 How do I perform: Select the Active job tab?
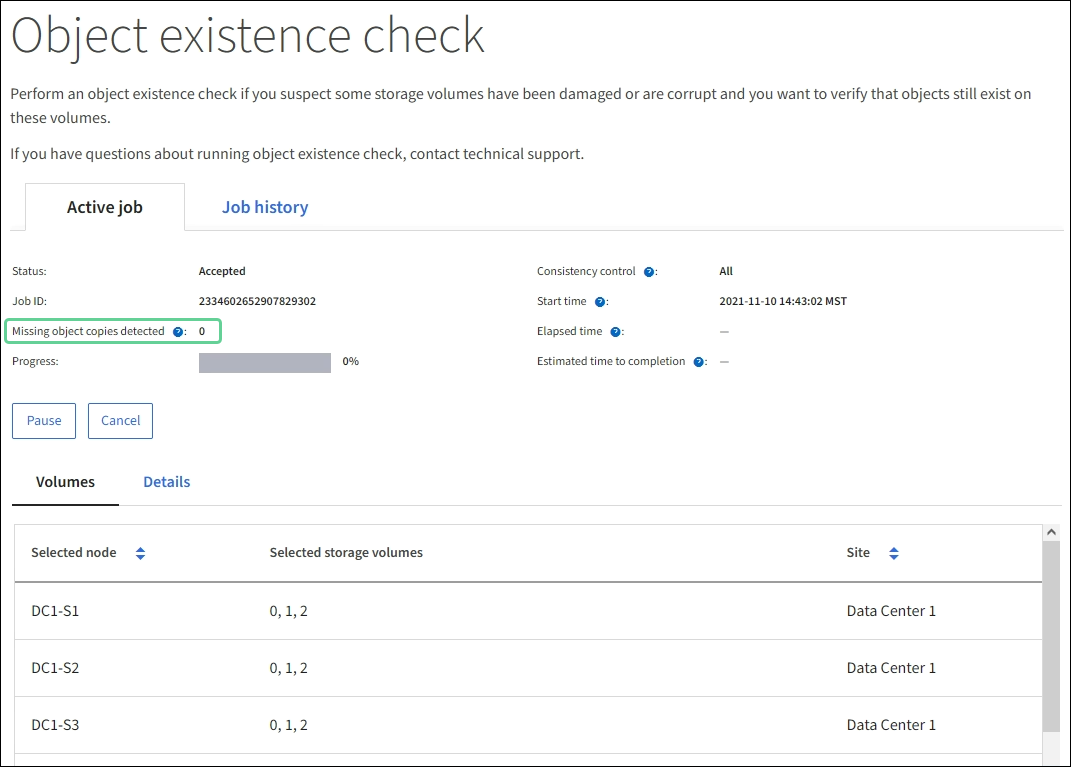tap(105, 207)
